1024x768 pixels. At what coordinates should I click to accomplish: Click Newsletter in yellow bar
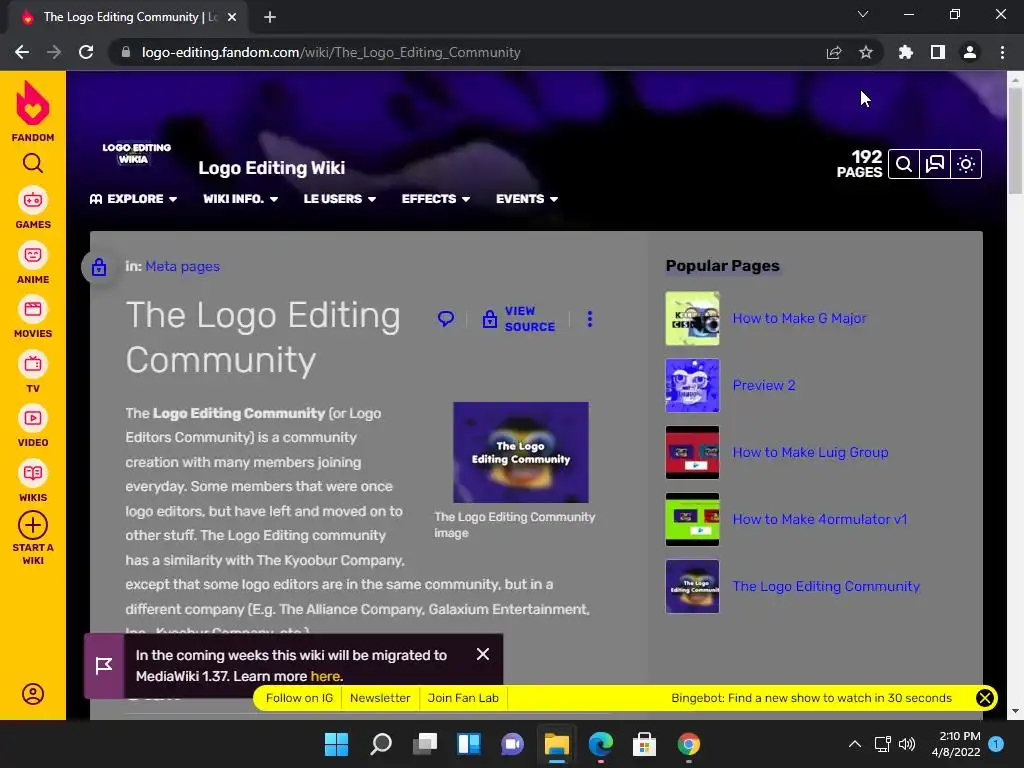(380, 698)
